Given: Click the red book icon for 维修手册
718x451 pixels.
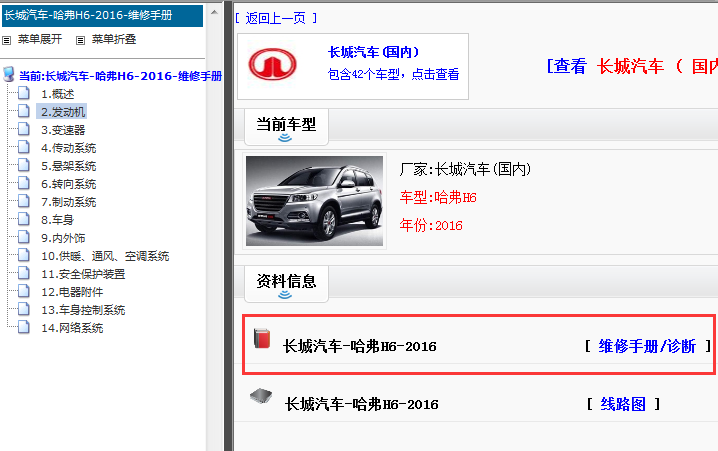Looking at the screenshot, I should [262, 338].
